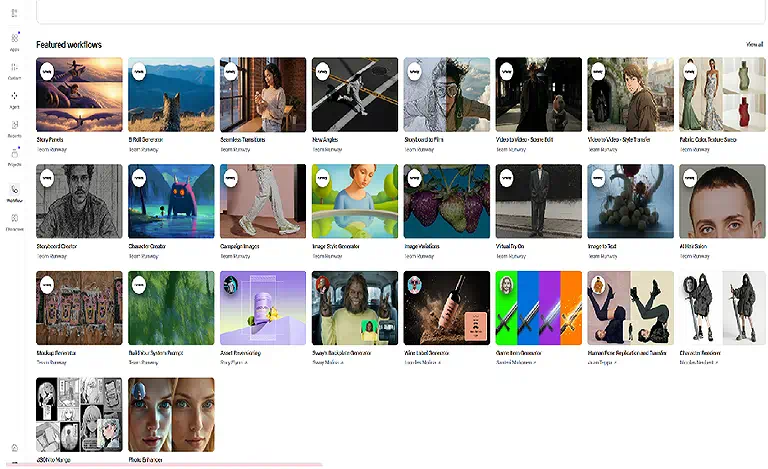Click the Runway badge on Virtual Try On card
Viewport: 768px width, 469px height.
coord(506,178)
